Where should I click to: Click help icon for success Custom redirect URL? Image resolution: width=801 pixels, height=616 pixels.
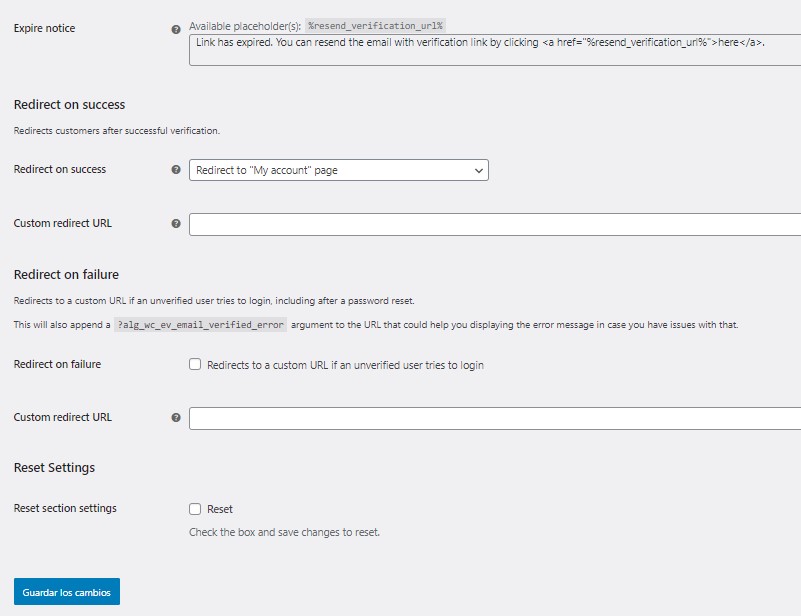[x=176, y=224]
